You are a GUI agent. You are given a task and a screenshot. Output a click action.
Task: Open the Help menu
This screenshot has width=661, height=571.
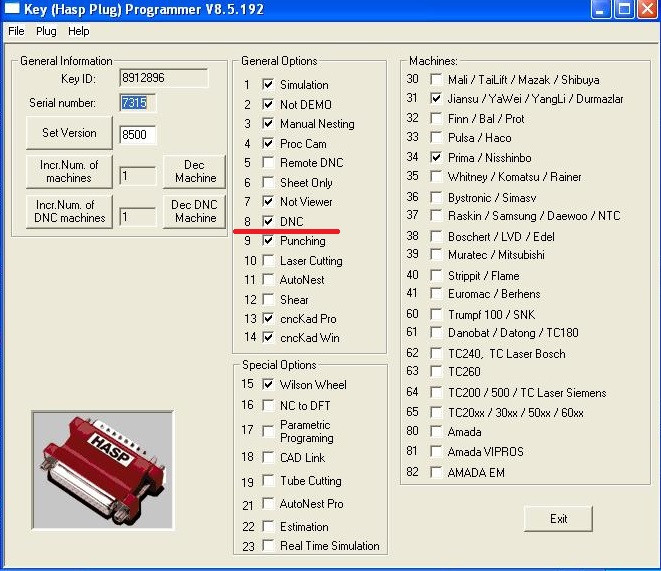pos(79,31)
